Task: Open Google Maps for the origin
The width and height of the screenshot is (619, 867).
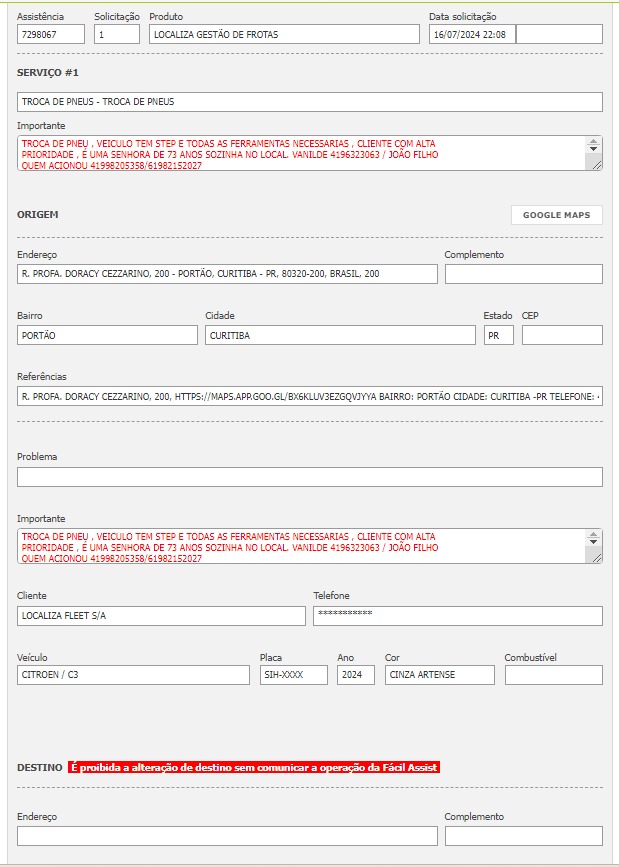Action: [556, 215]
